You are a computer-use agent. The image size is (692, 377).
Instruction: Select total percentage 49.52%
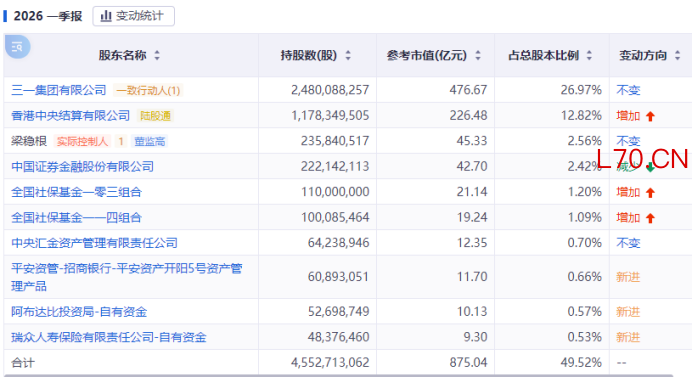(581, 363)
